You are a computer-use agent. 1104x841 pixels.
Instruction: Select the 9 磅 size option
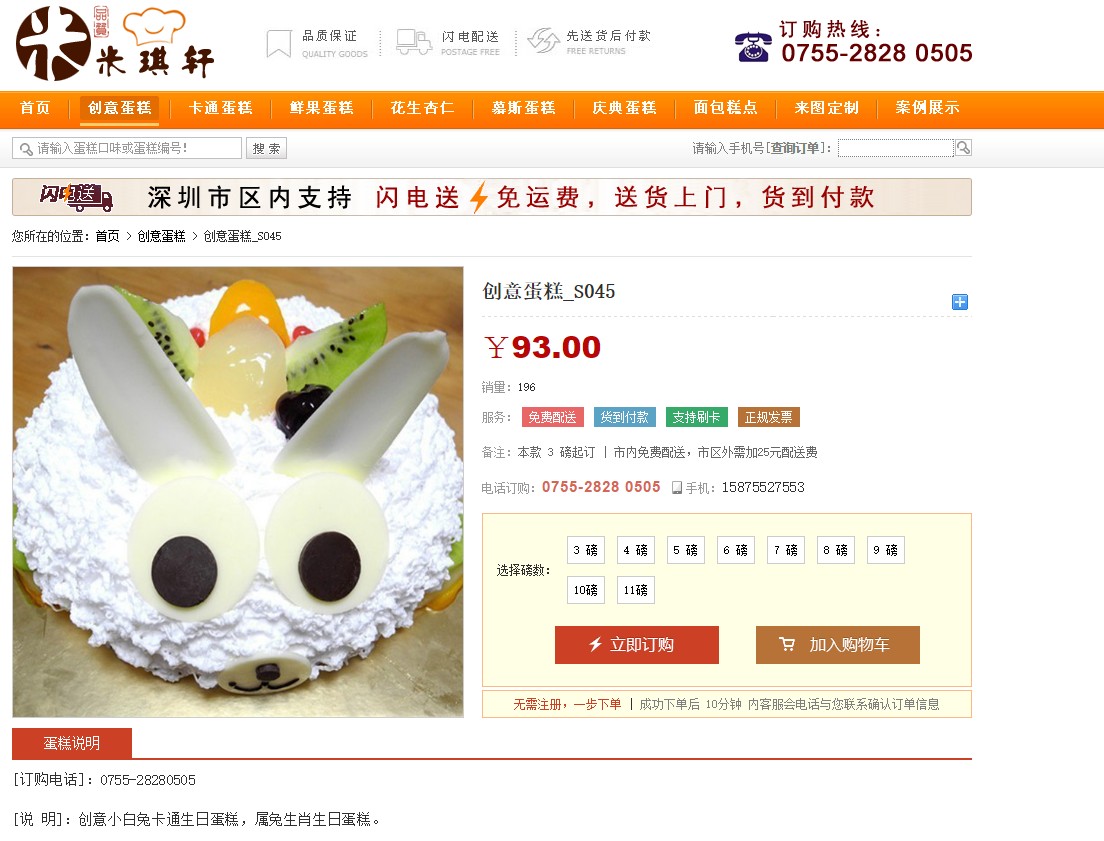coord(886,550)
